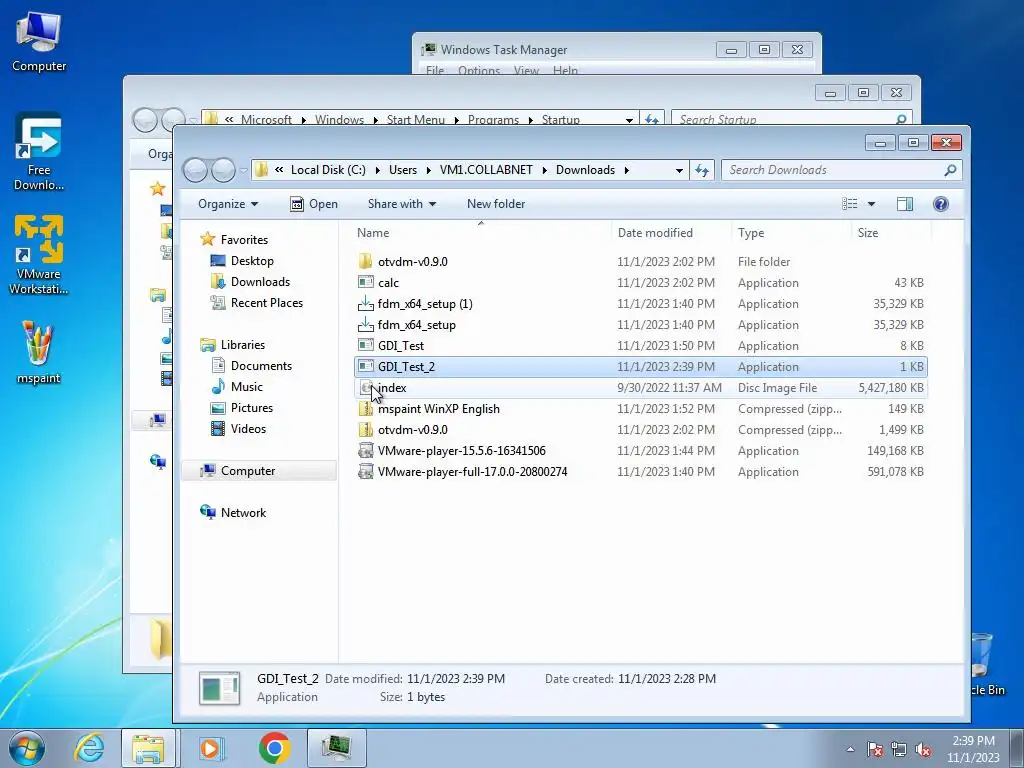The height and width of the screenshot is (768, 1024).
Task: Open Computer desktop icon
Action: 39,42
